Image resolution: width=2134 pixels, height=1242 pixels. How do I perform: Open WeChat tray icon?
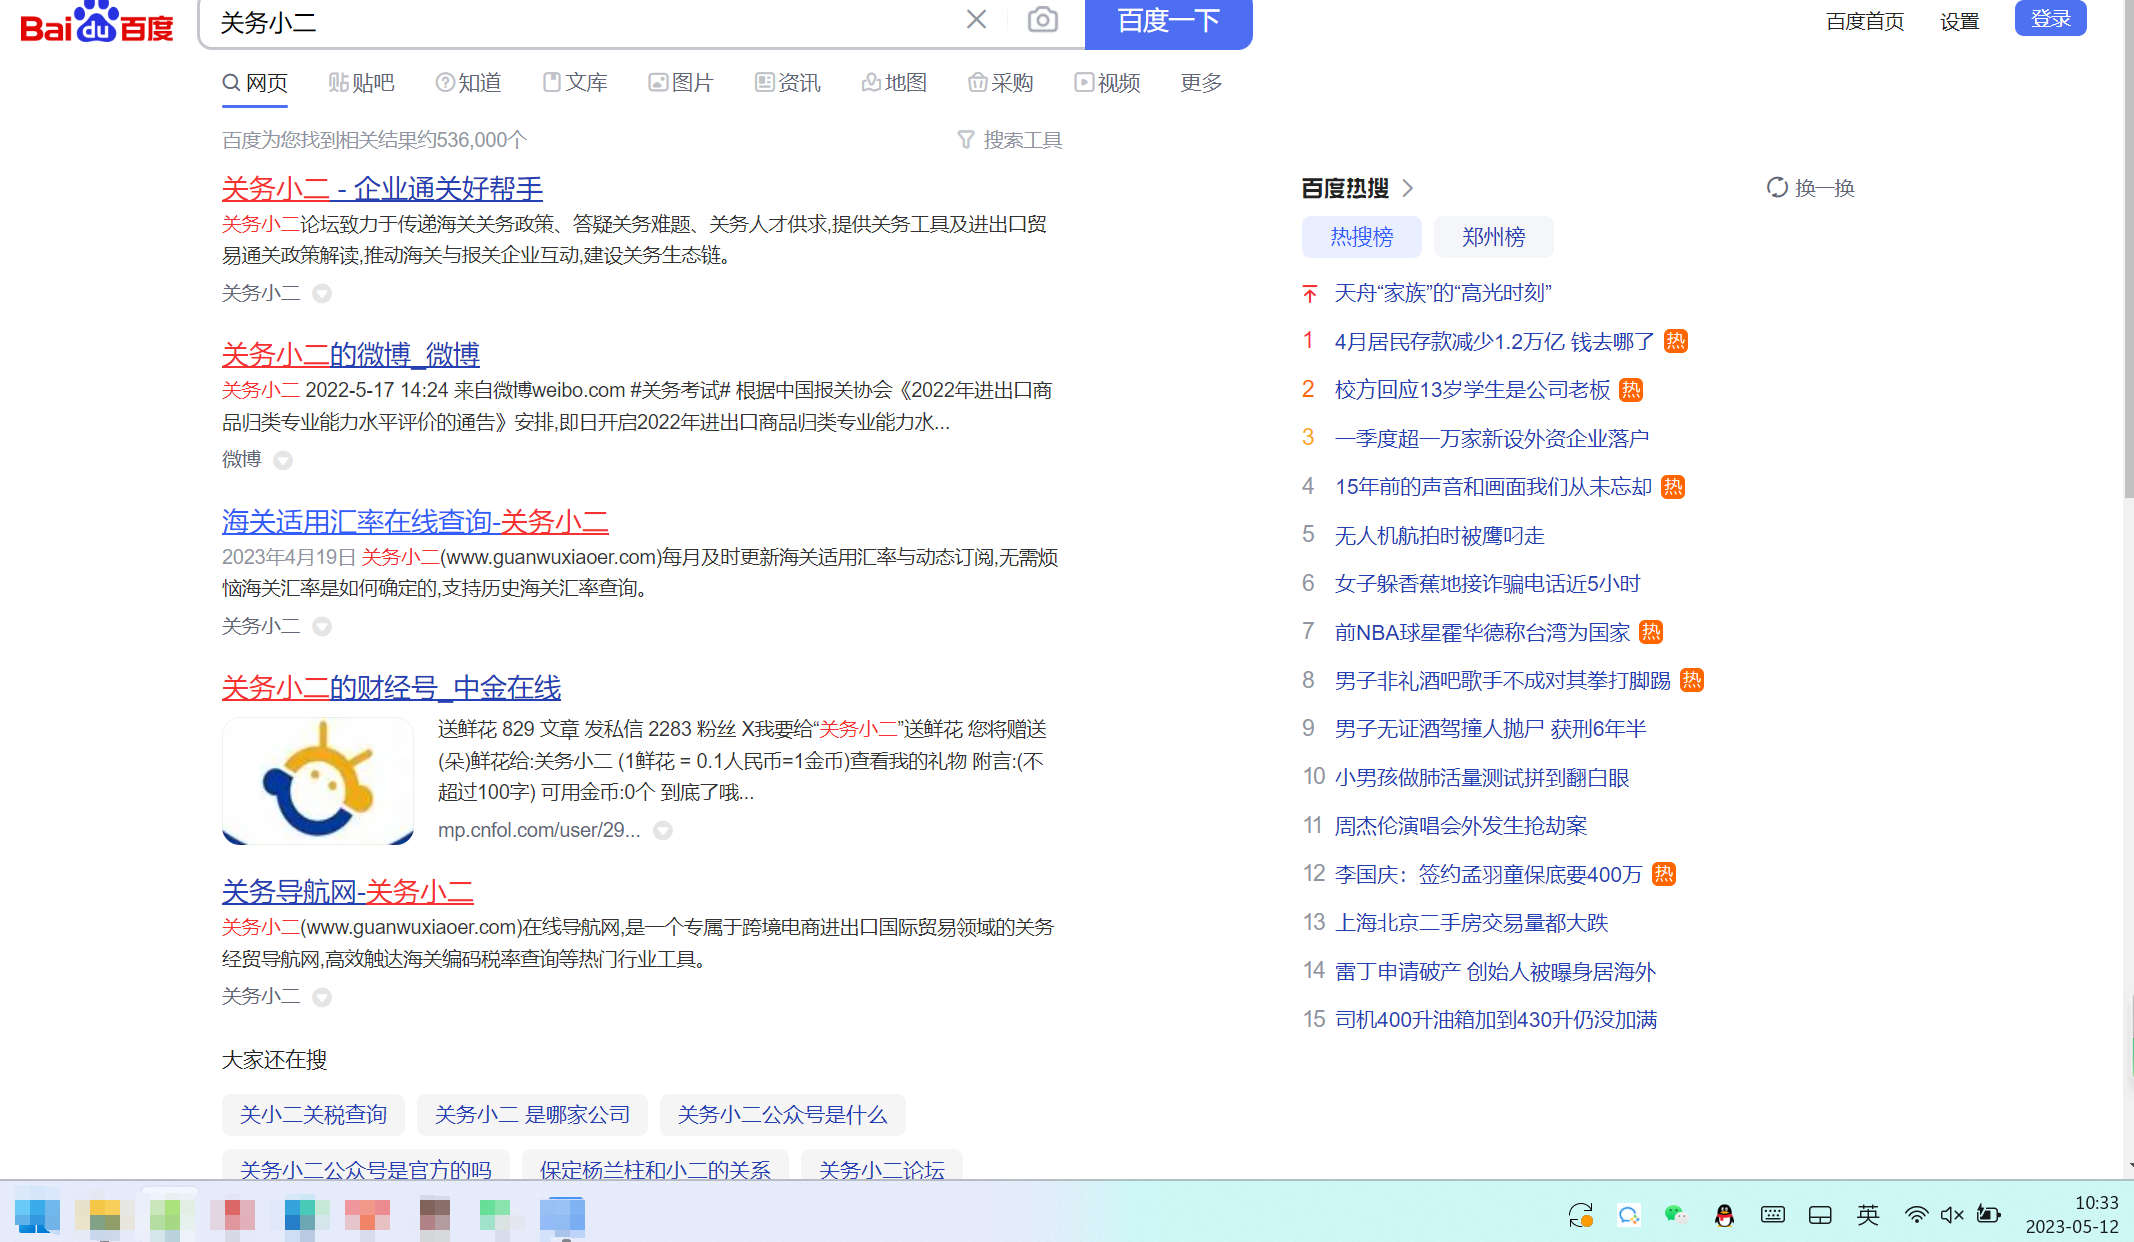point(1675,1215)
